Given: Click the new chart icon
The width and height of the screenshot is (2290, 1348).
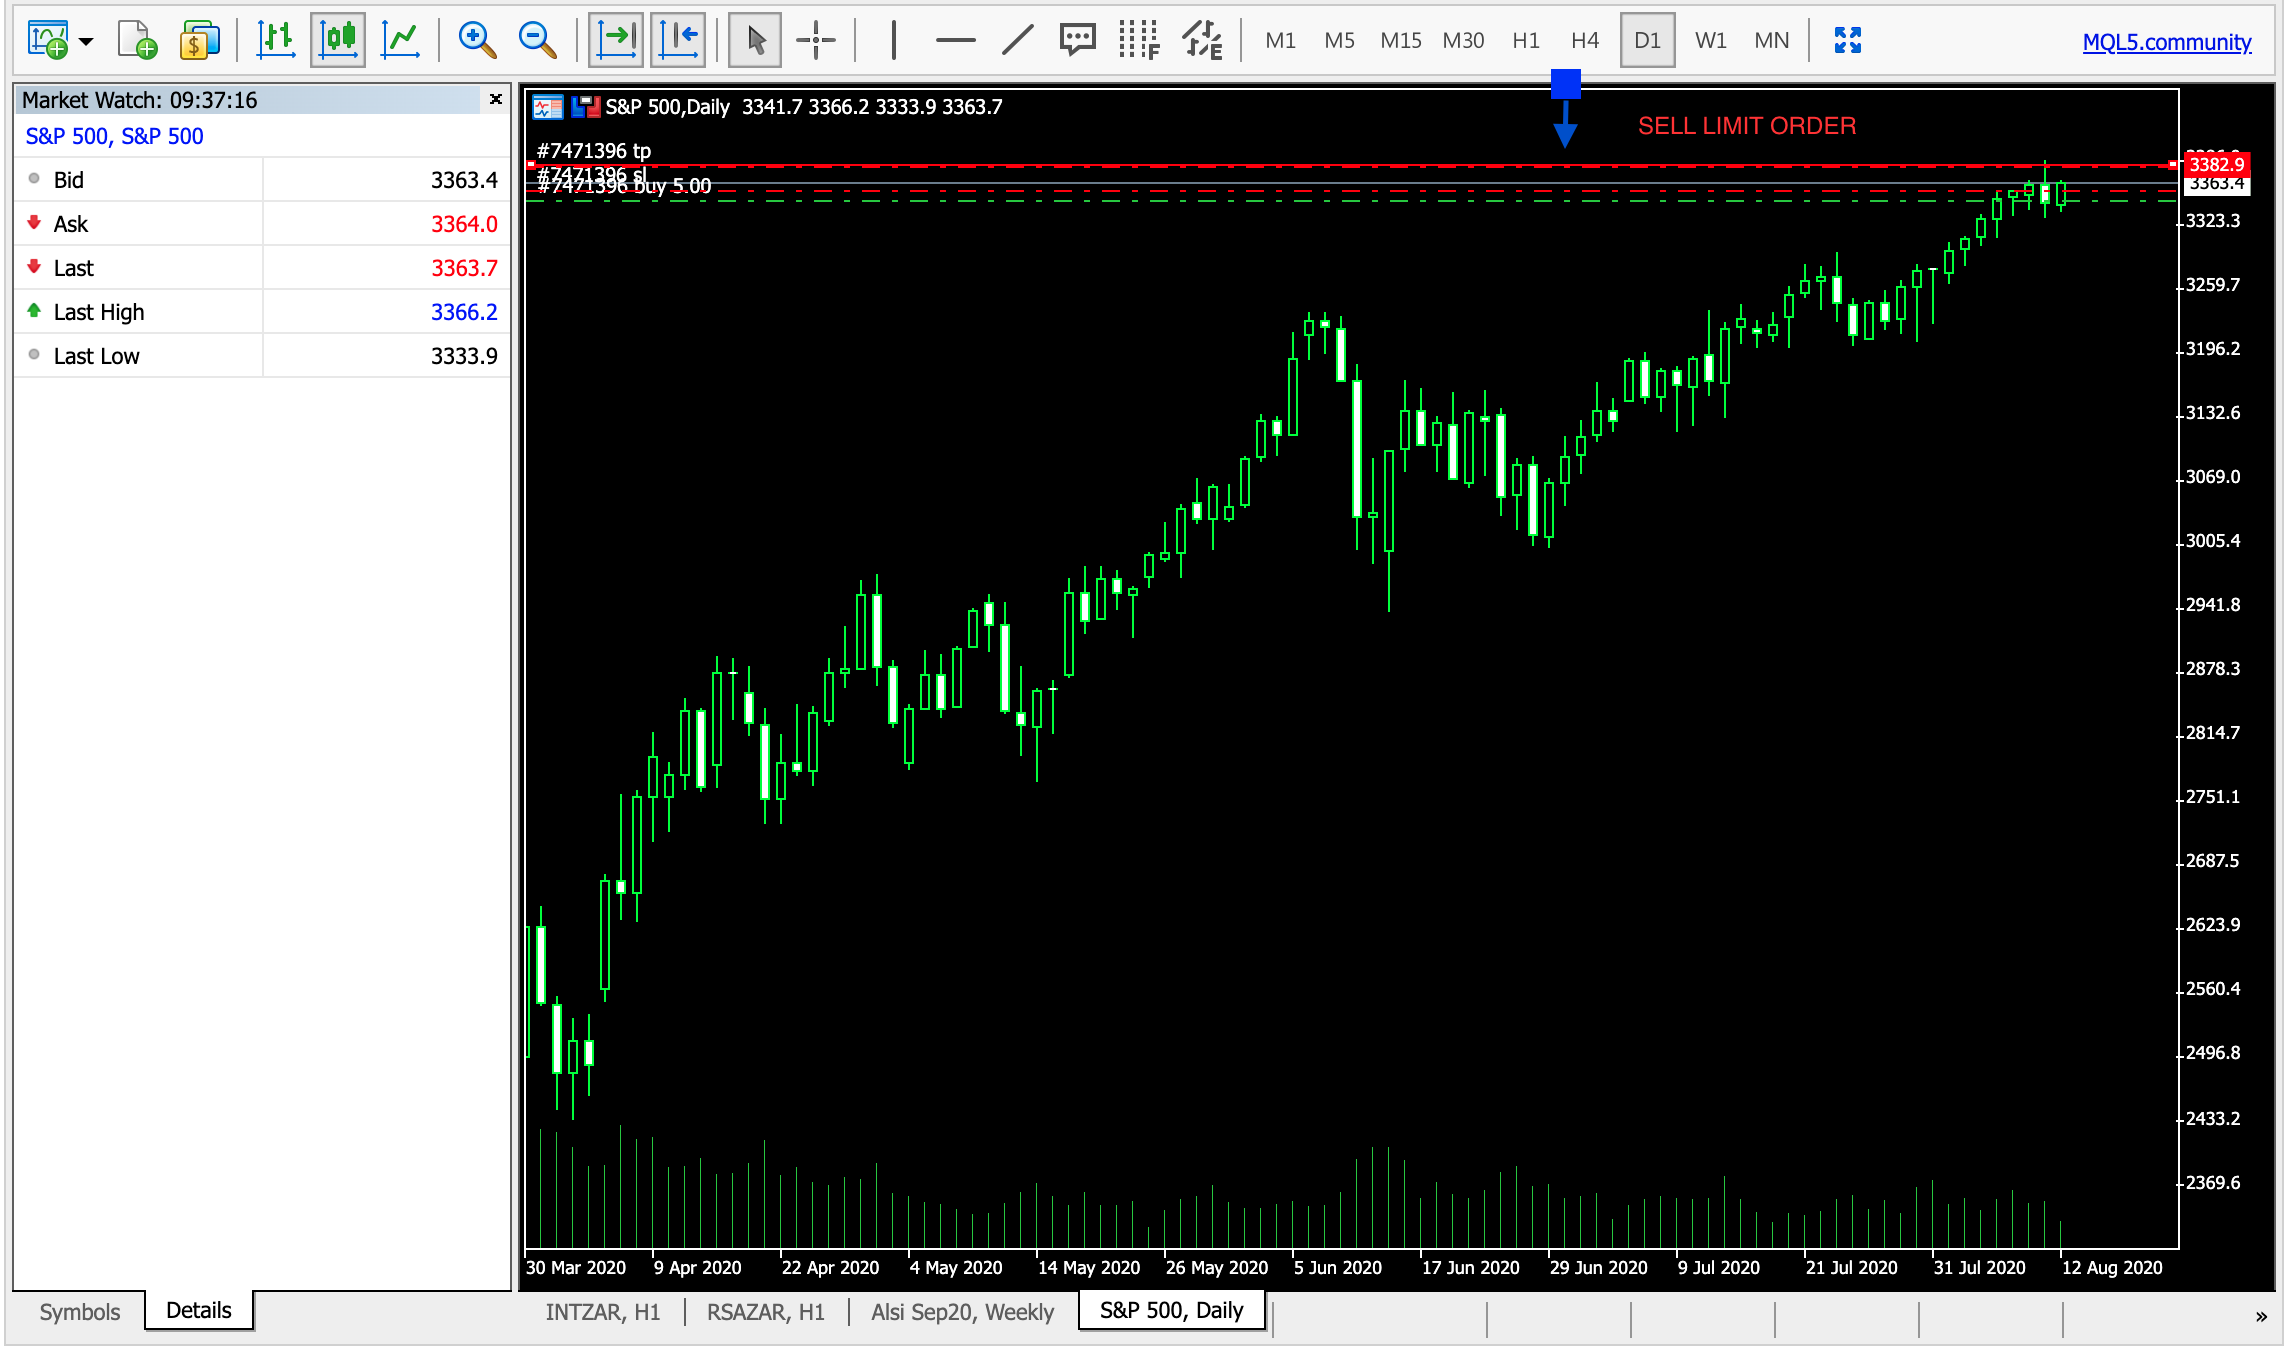Looking at the screenshot, I should point(47,40).
